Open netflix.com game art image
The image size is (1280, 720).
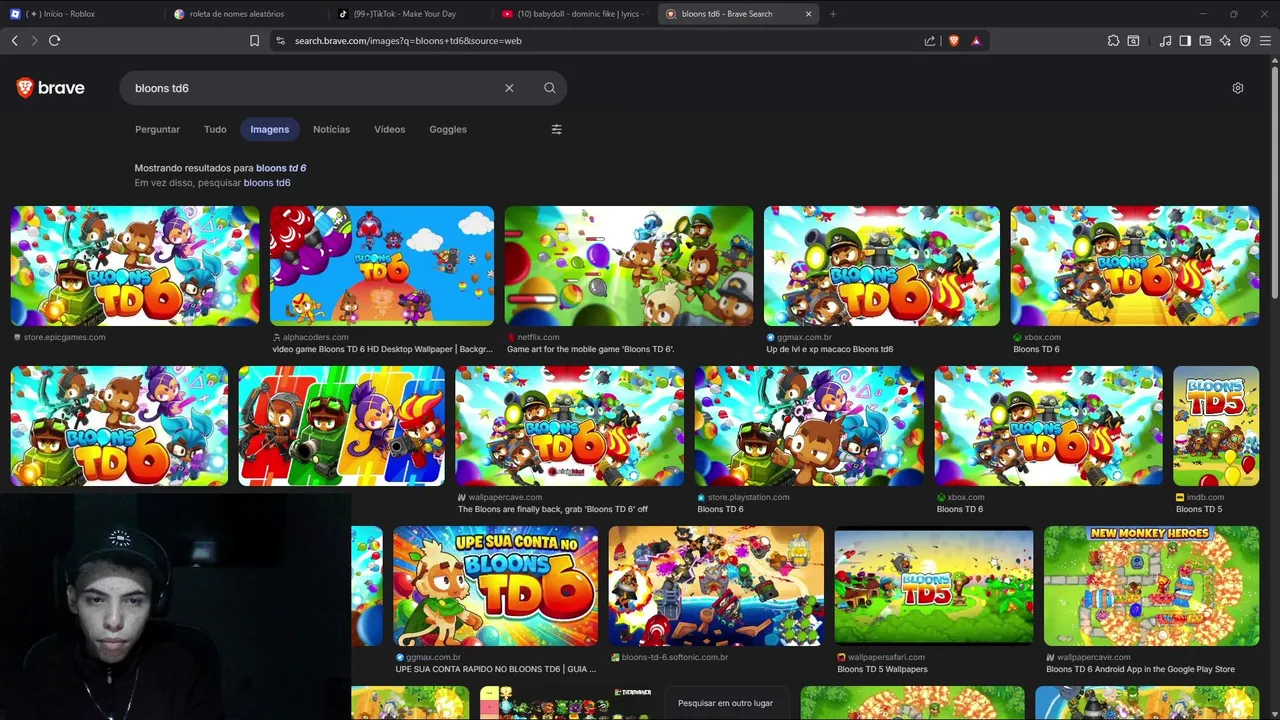click(629, 266)
